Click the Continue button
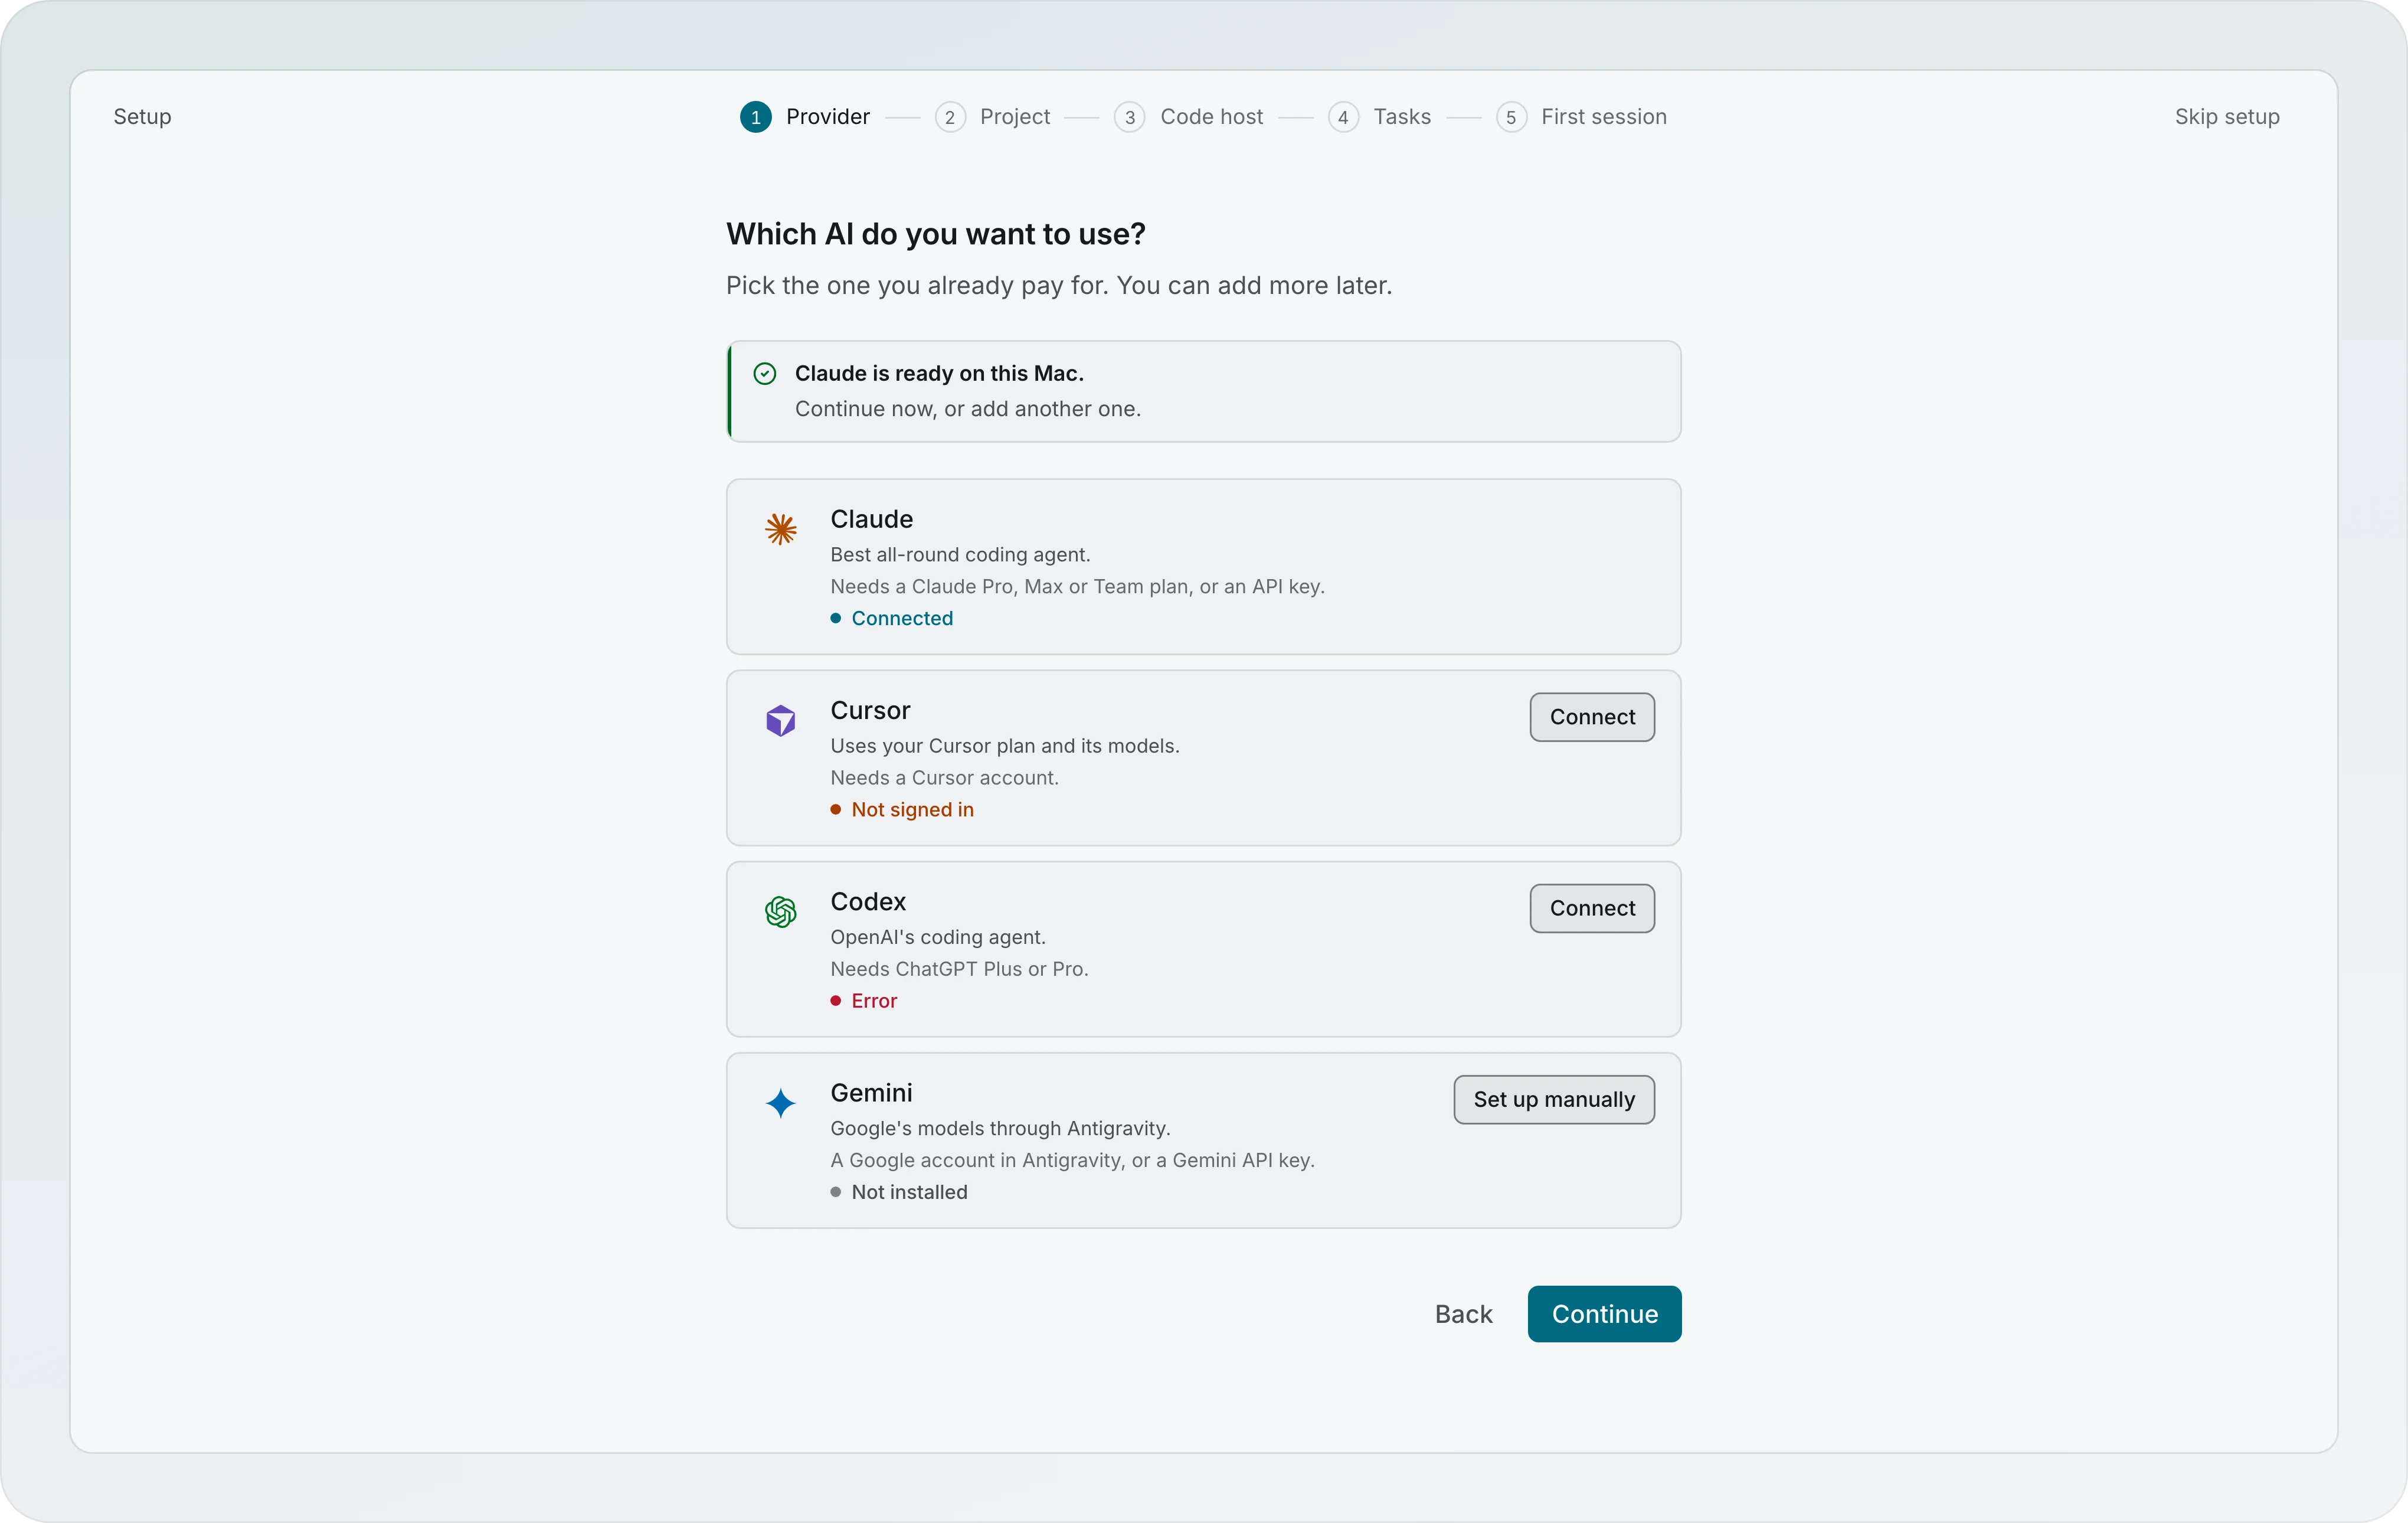This screenshot has height=1523, width=2408. click(x=1604, y=1313)
